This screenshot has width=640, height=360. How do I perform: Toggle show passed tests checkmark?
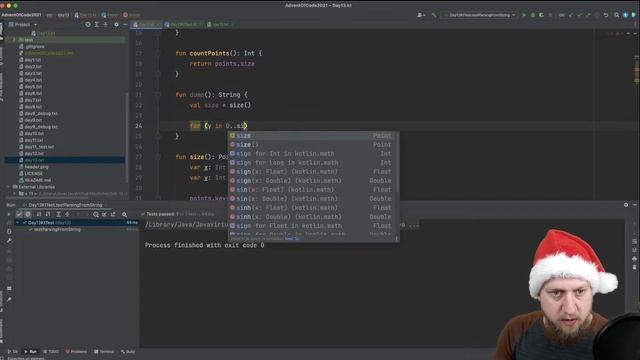tap(19, 214)
